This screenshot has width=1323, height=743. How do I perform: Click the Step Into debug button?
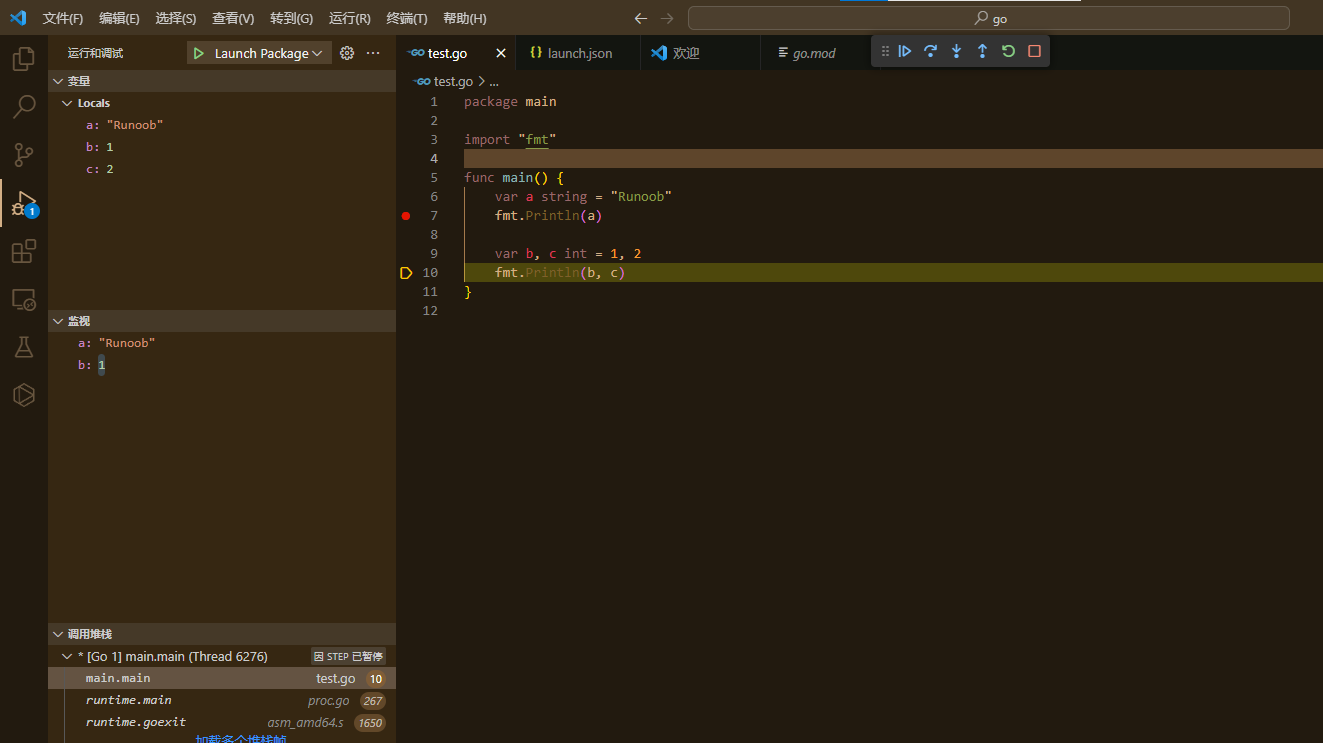(x=956, y=51)
